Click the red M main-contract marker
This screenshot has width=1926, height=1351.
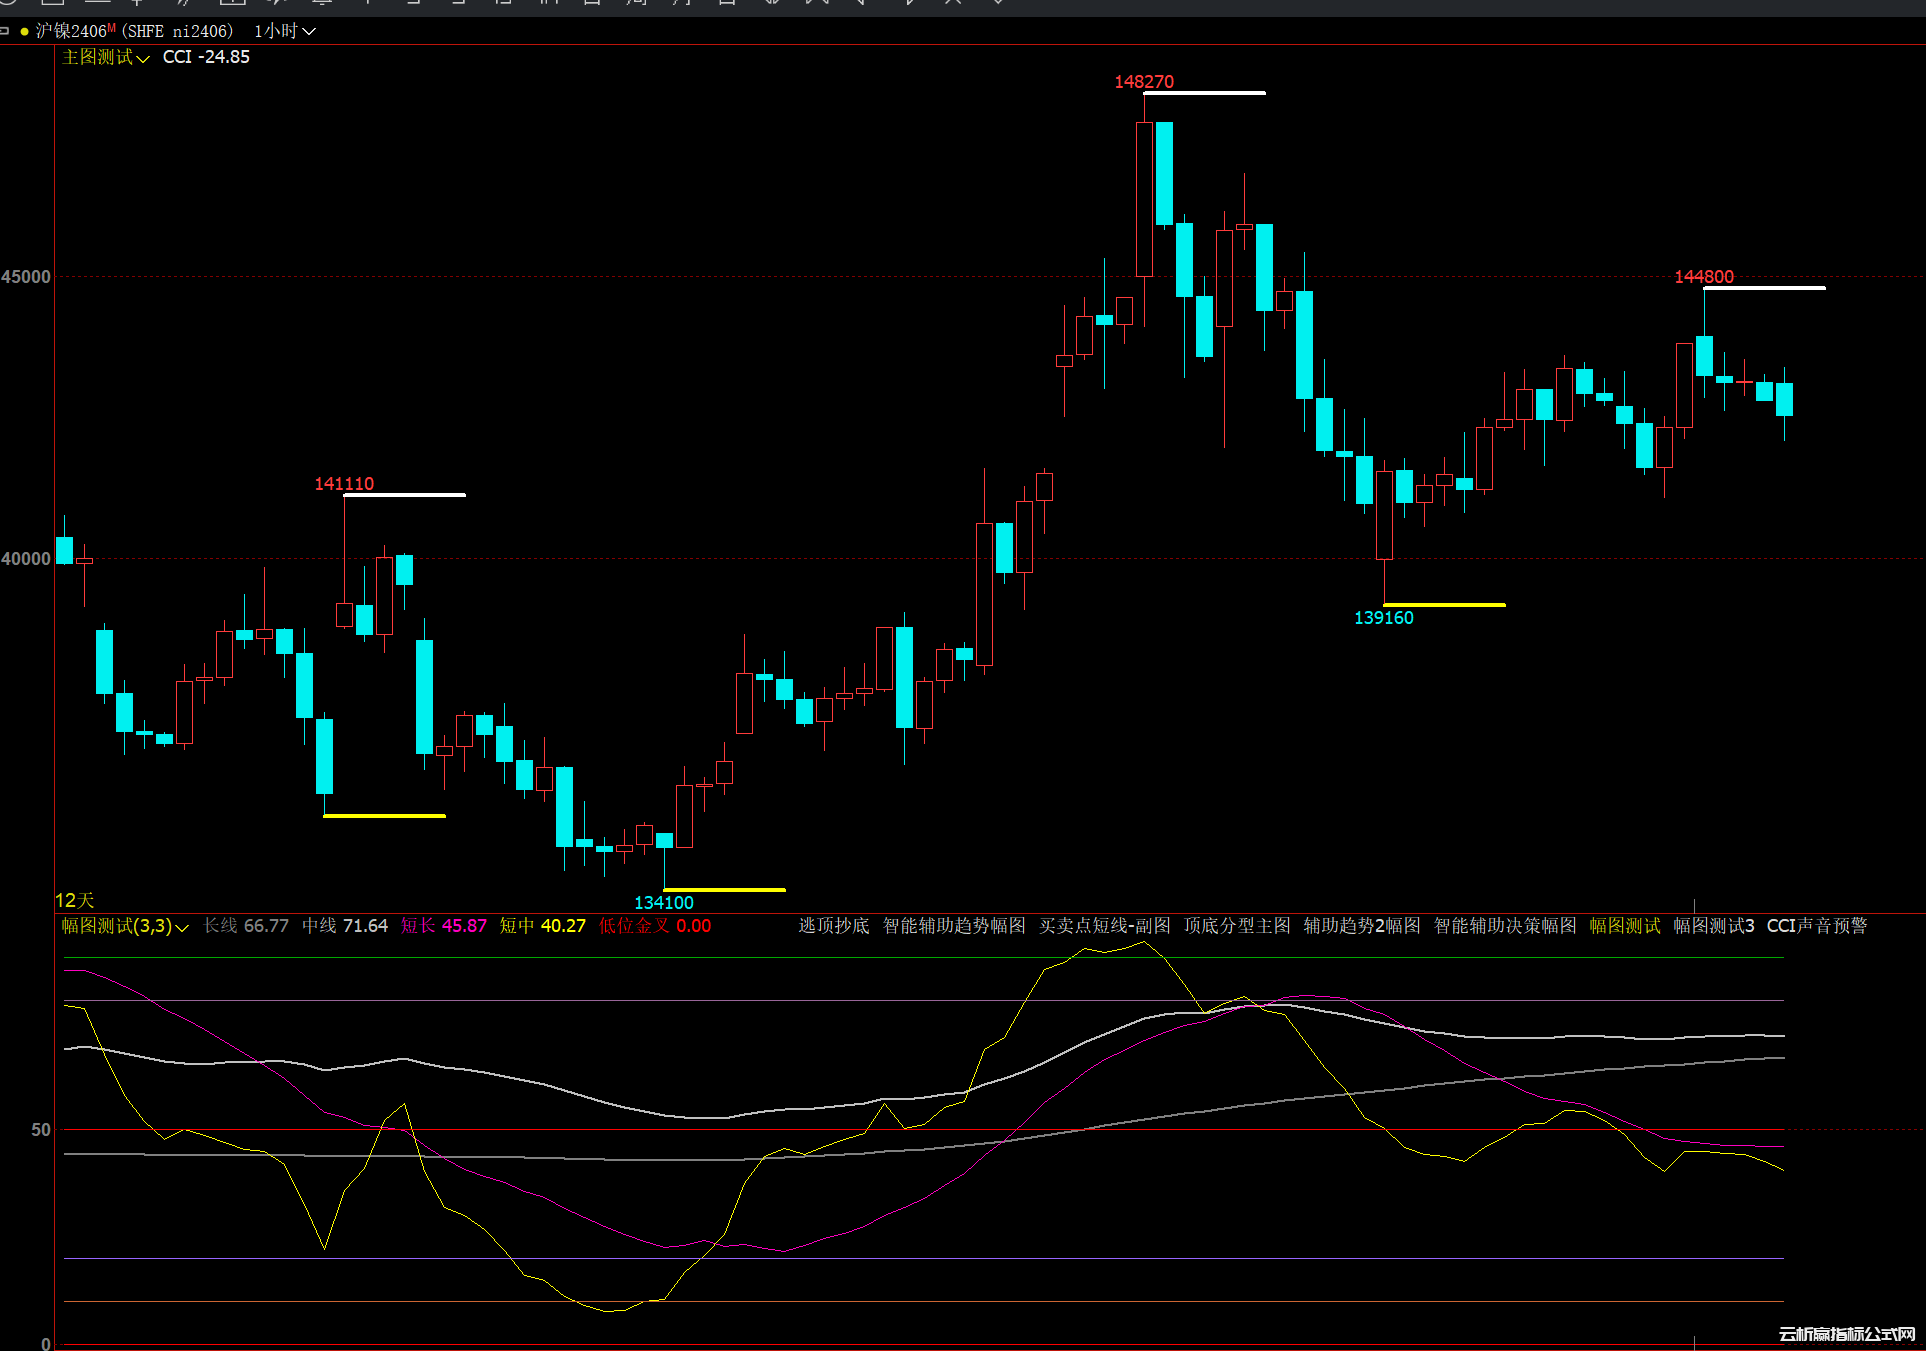[x=112, y=28]
